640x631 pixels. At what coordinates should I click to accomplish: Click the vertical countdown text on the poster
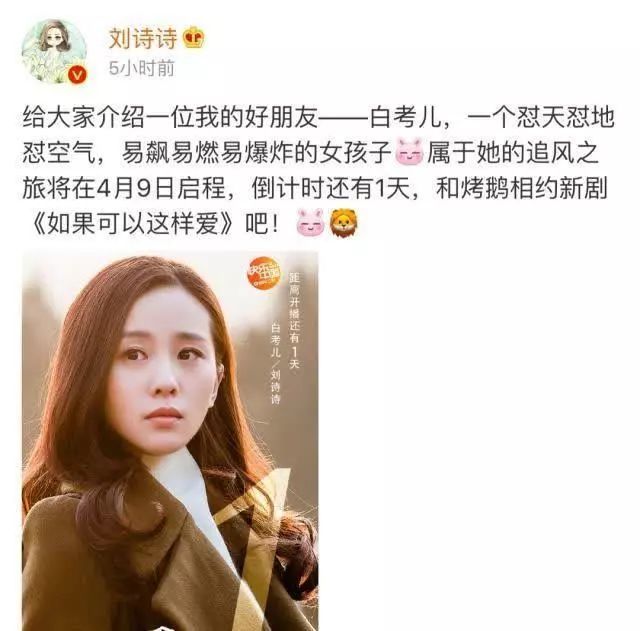[x=295, y=321]
